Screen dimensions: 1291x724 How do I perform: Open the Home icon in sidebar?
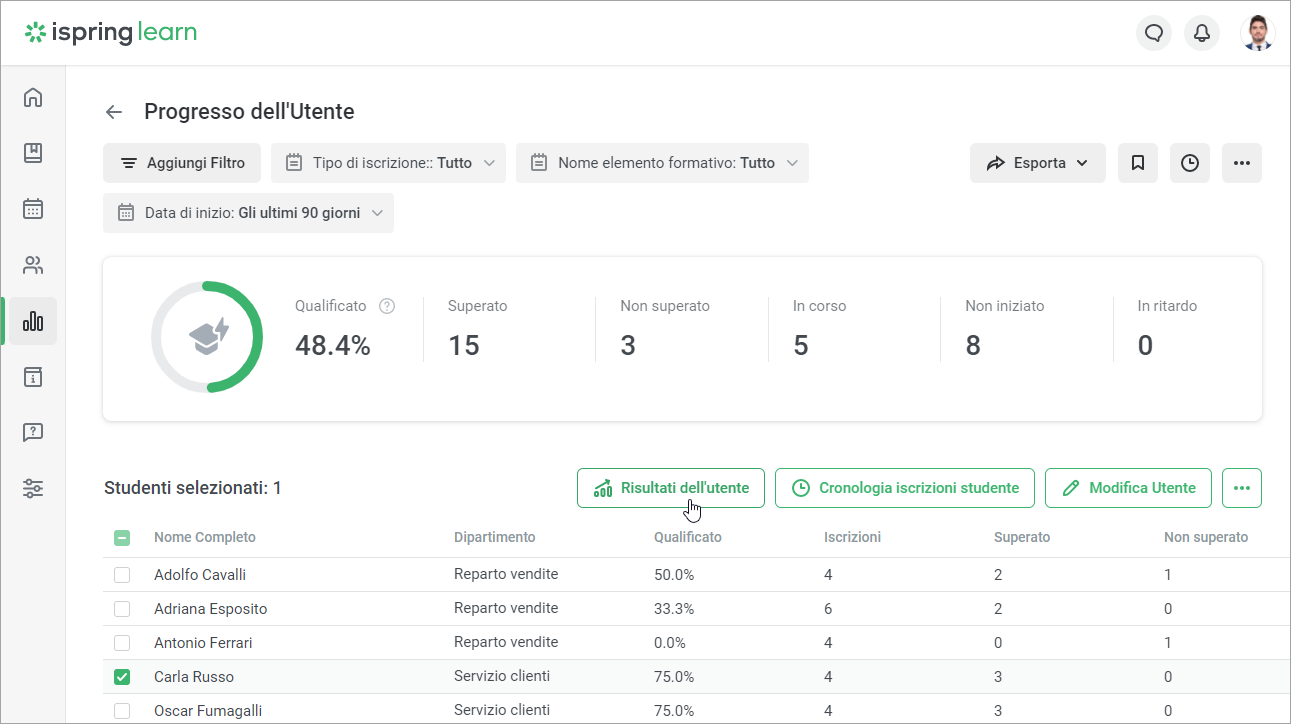tap(33, 97)
